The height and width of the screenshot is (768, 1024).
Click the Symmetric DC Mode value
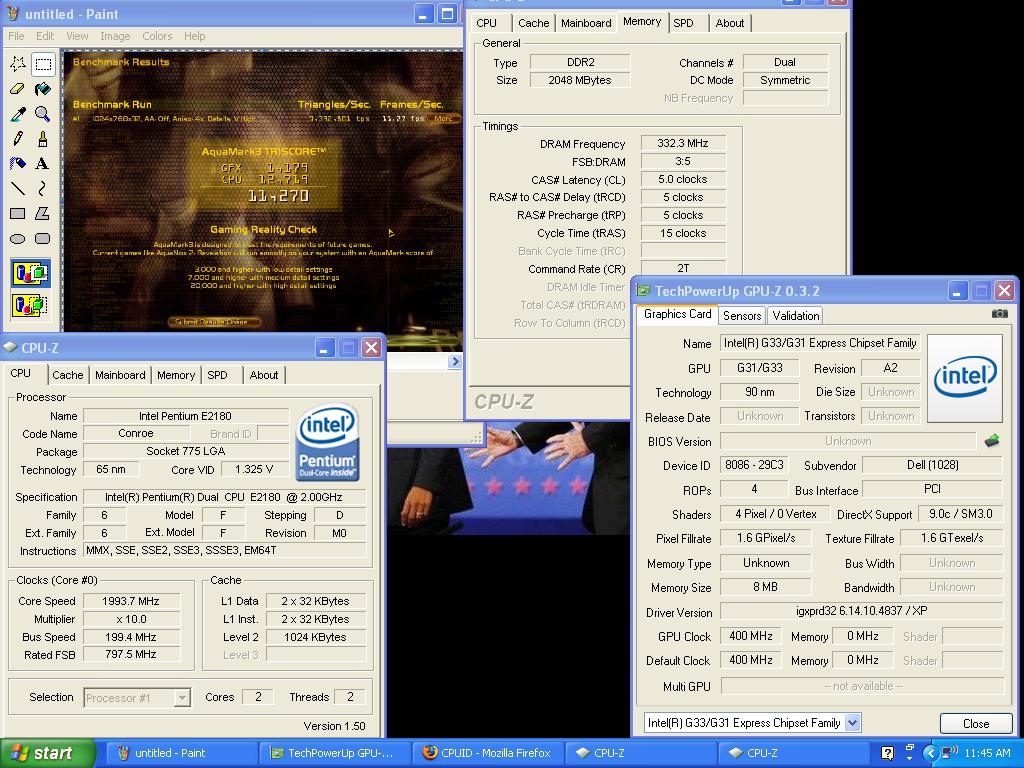(x=785, y=80)
